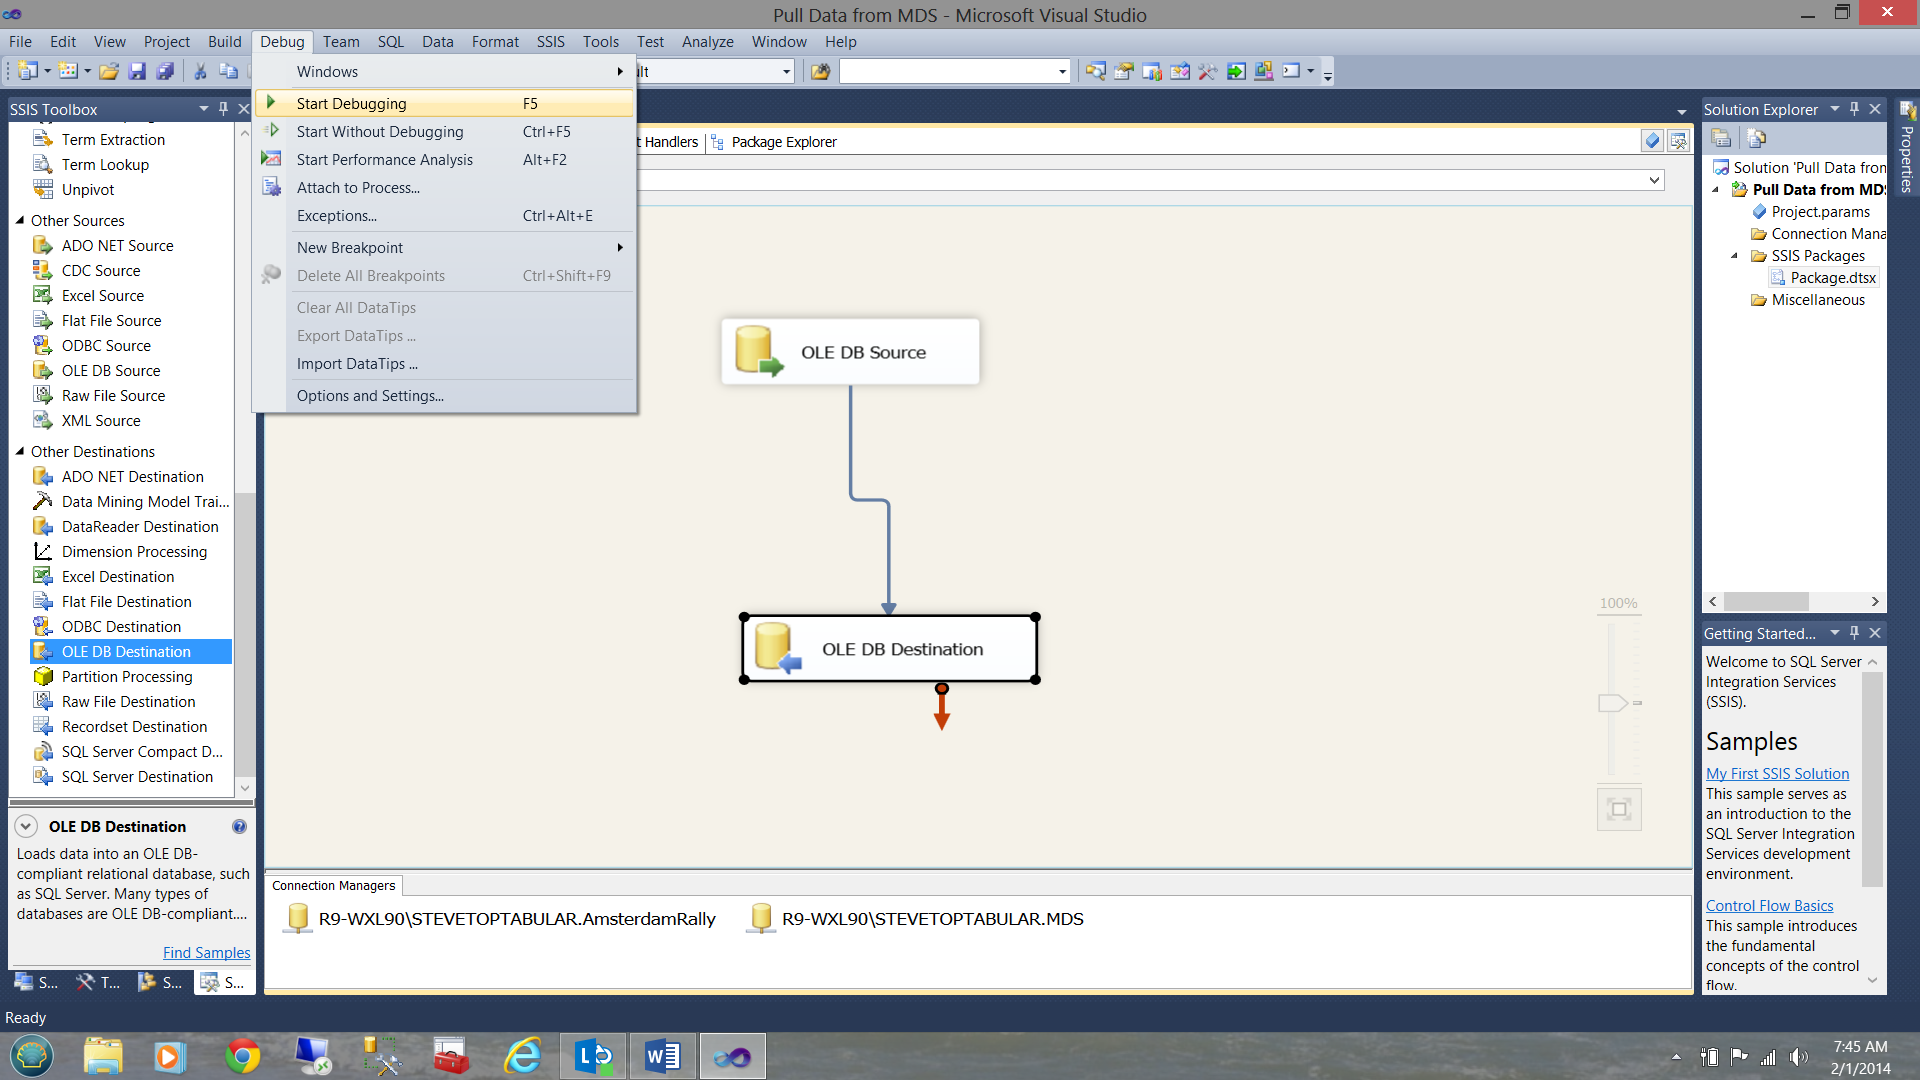Pin the SSIS Toolbox panel
This screenshot has width=1920, height=1080.
223,108
